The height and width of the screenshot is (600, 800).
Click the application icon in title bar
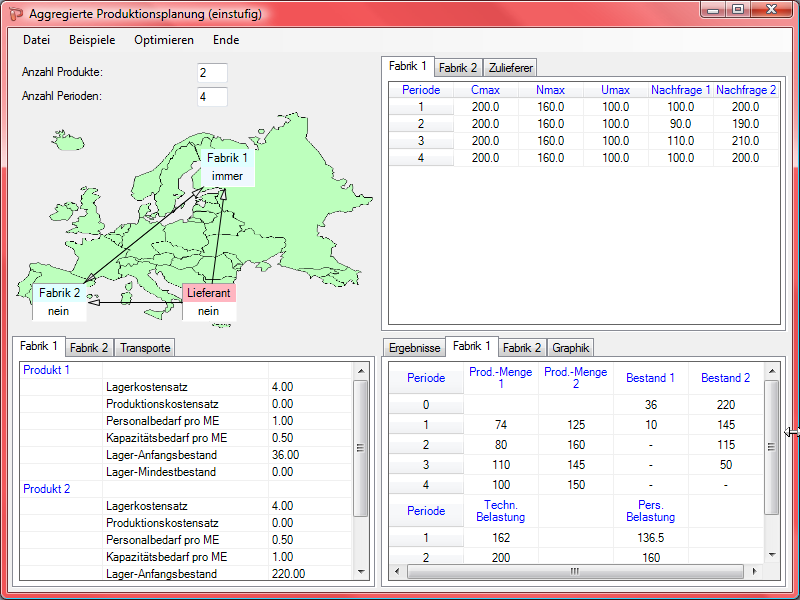pos(15,14)
